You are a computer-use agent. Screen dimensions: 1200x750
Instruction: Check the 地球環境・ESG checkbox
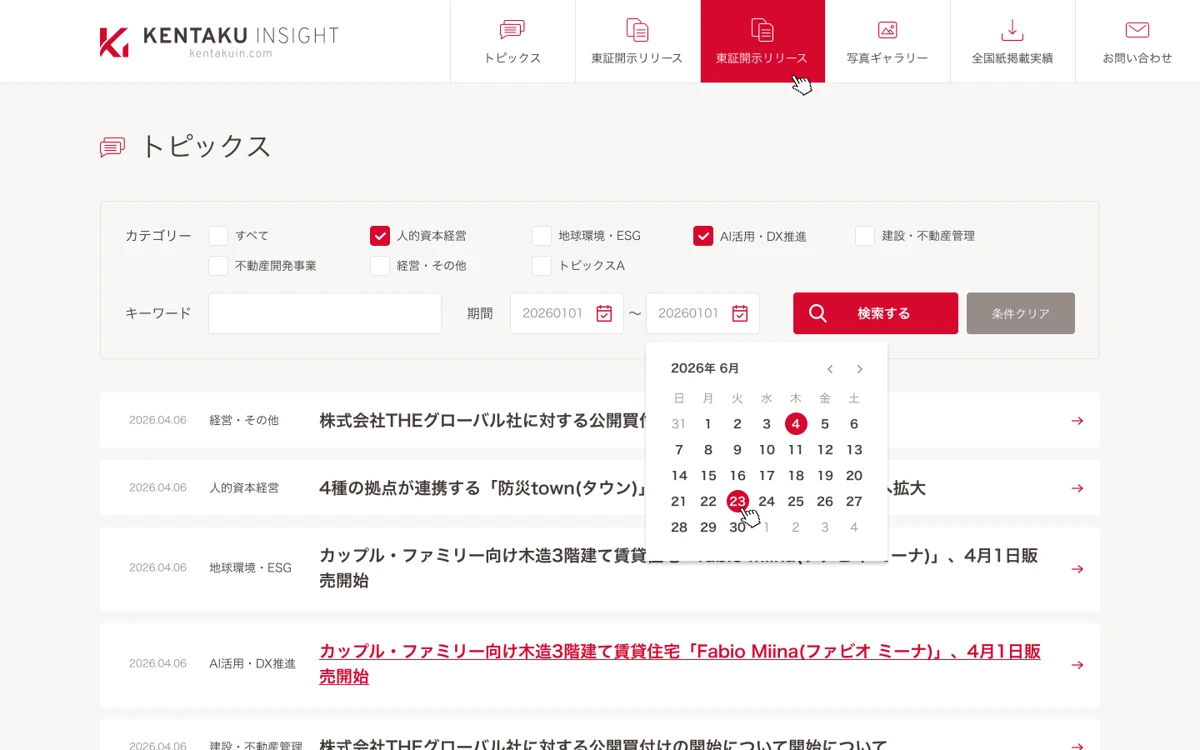[x=542, y=236]
